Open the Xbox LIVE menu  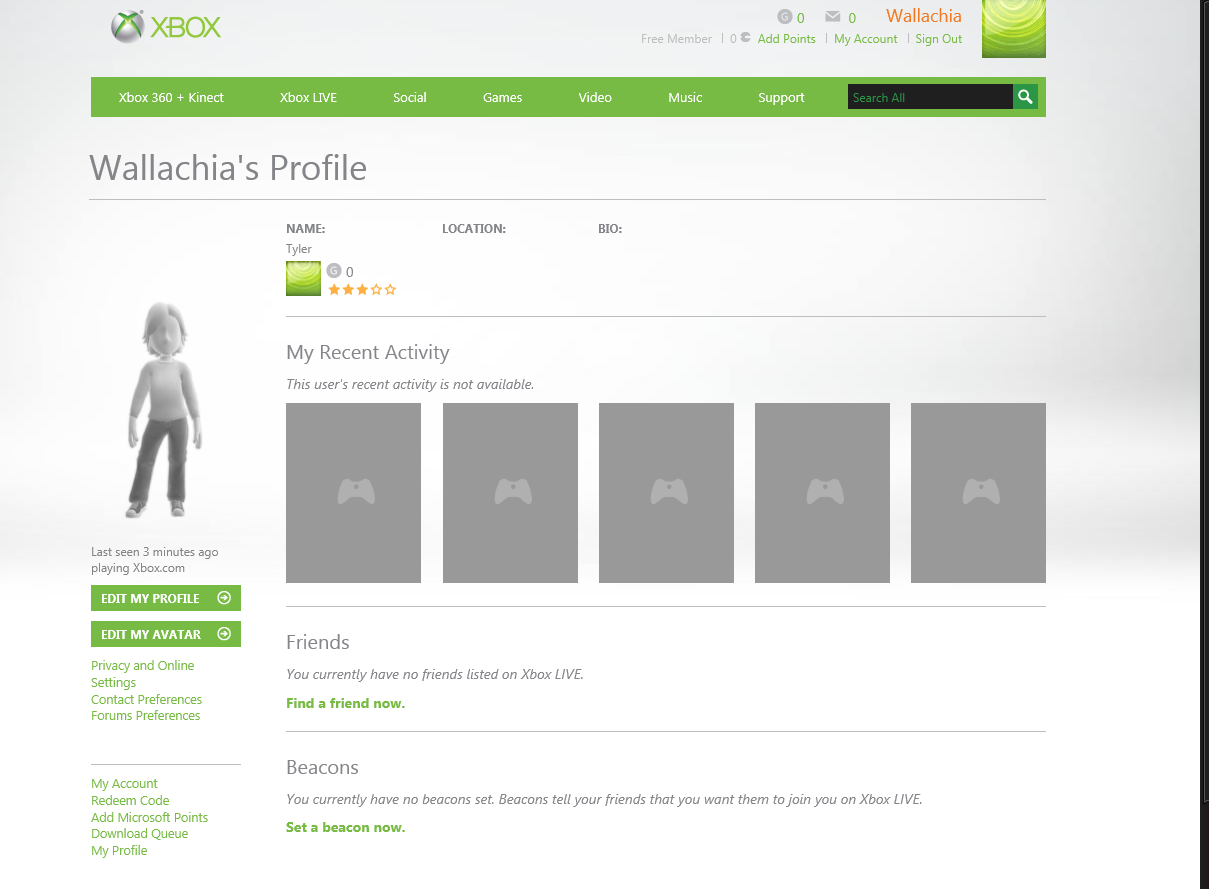point(308,97)
